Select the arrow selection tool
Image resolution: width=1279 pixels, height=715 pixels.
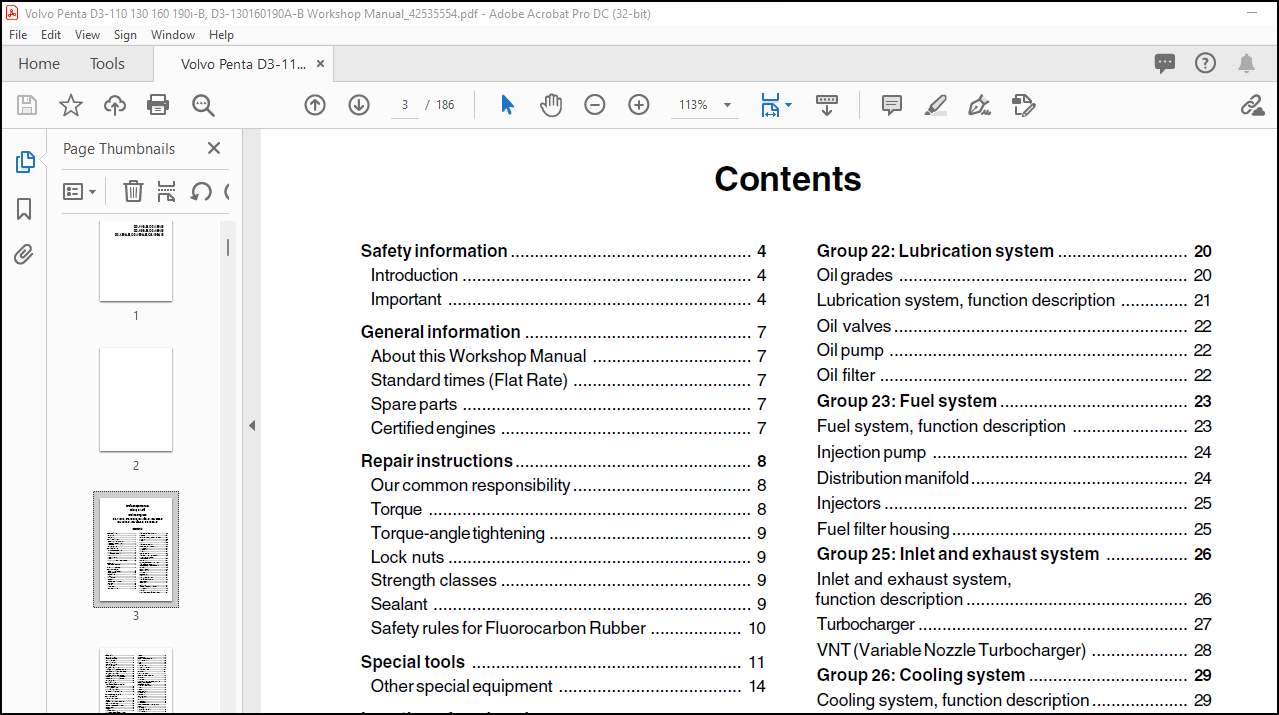(x=507, y=105)
